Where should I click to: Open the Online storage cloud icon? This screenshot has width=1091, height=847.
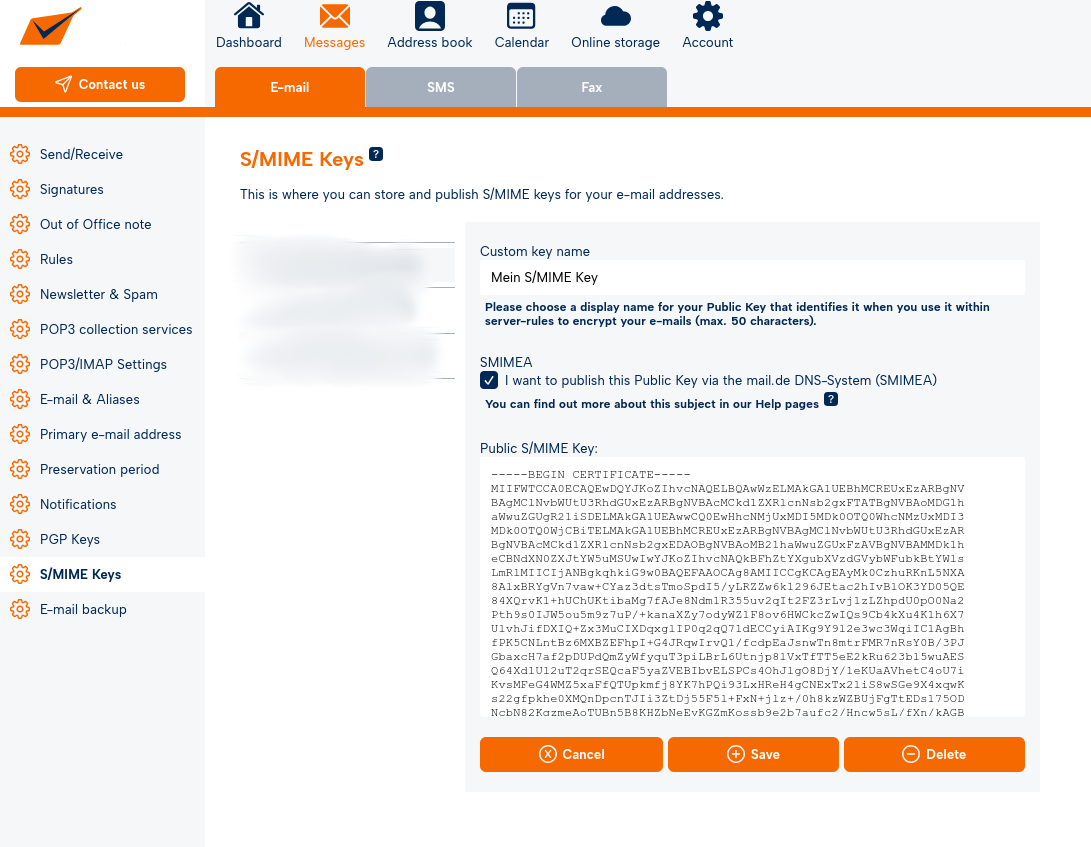[615, 17]
